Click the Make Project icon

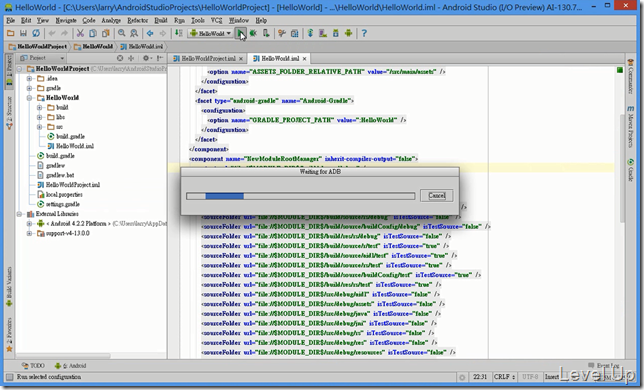(179, 33)
